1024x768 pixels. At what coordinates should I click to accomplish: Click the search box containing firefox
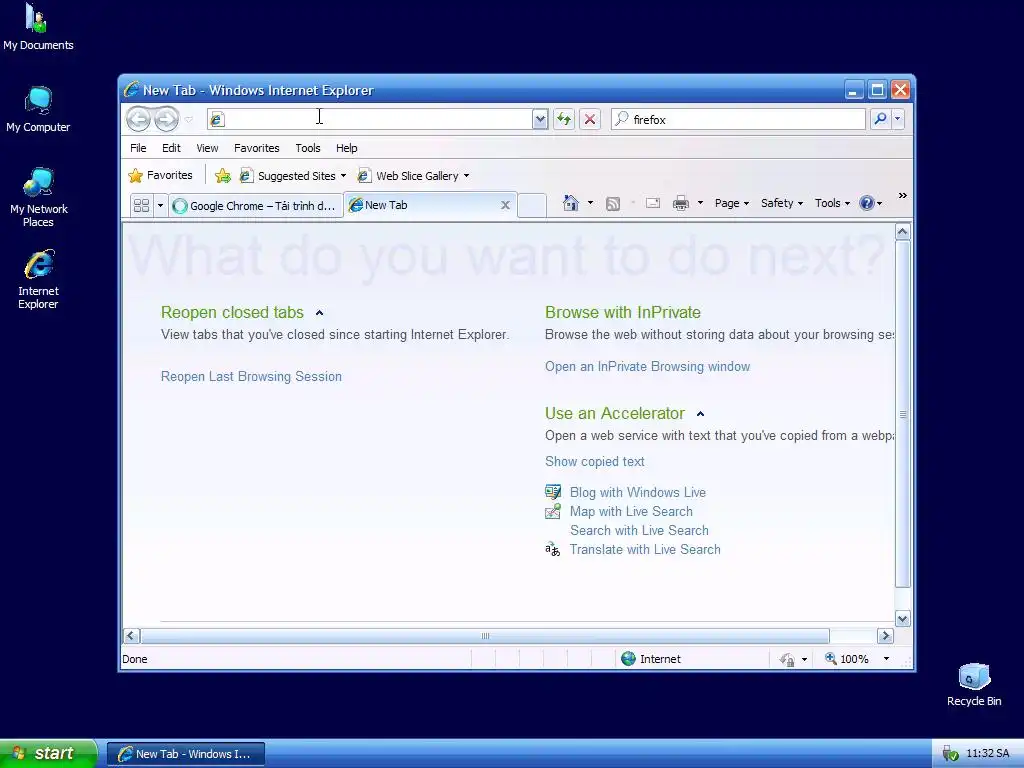click(x=739, y=119)
